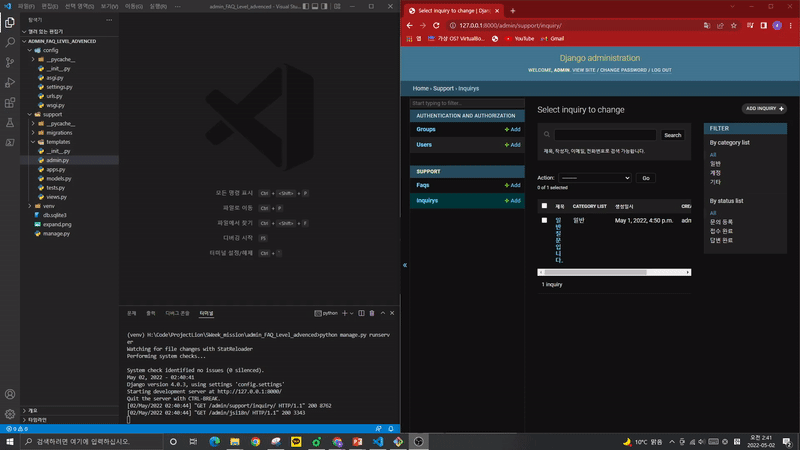Open the 편집(E) menu in VS Code
The height and width of the screenshot is (450, 800).
pos(49,7)
